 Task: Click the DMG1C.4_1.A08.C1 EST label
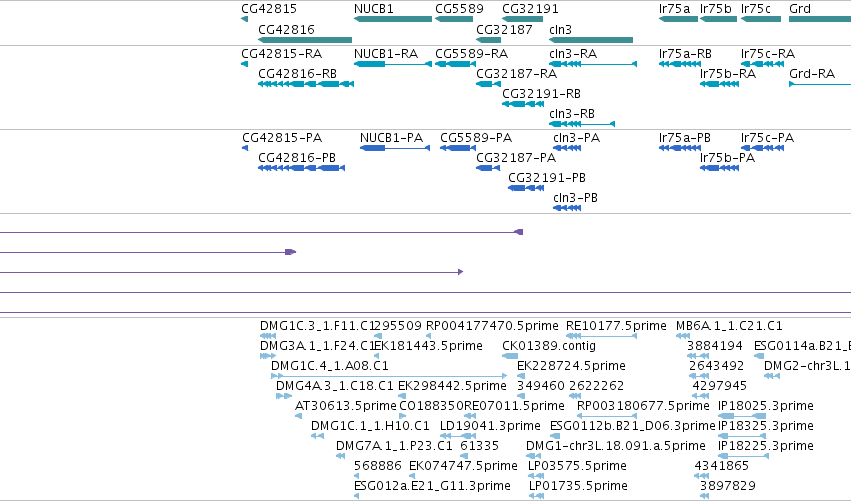coord(329,366)
